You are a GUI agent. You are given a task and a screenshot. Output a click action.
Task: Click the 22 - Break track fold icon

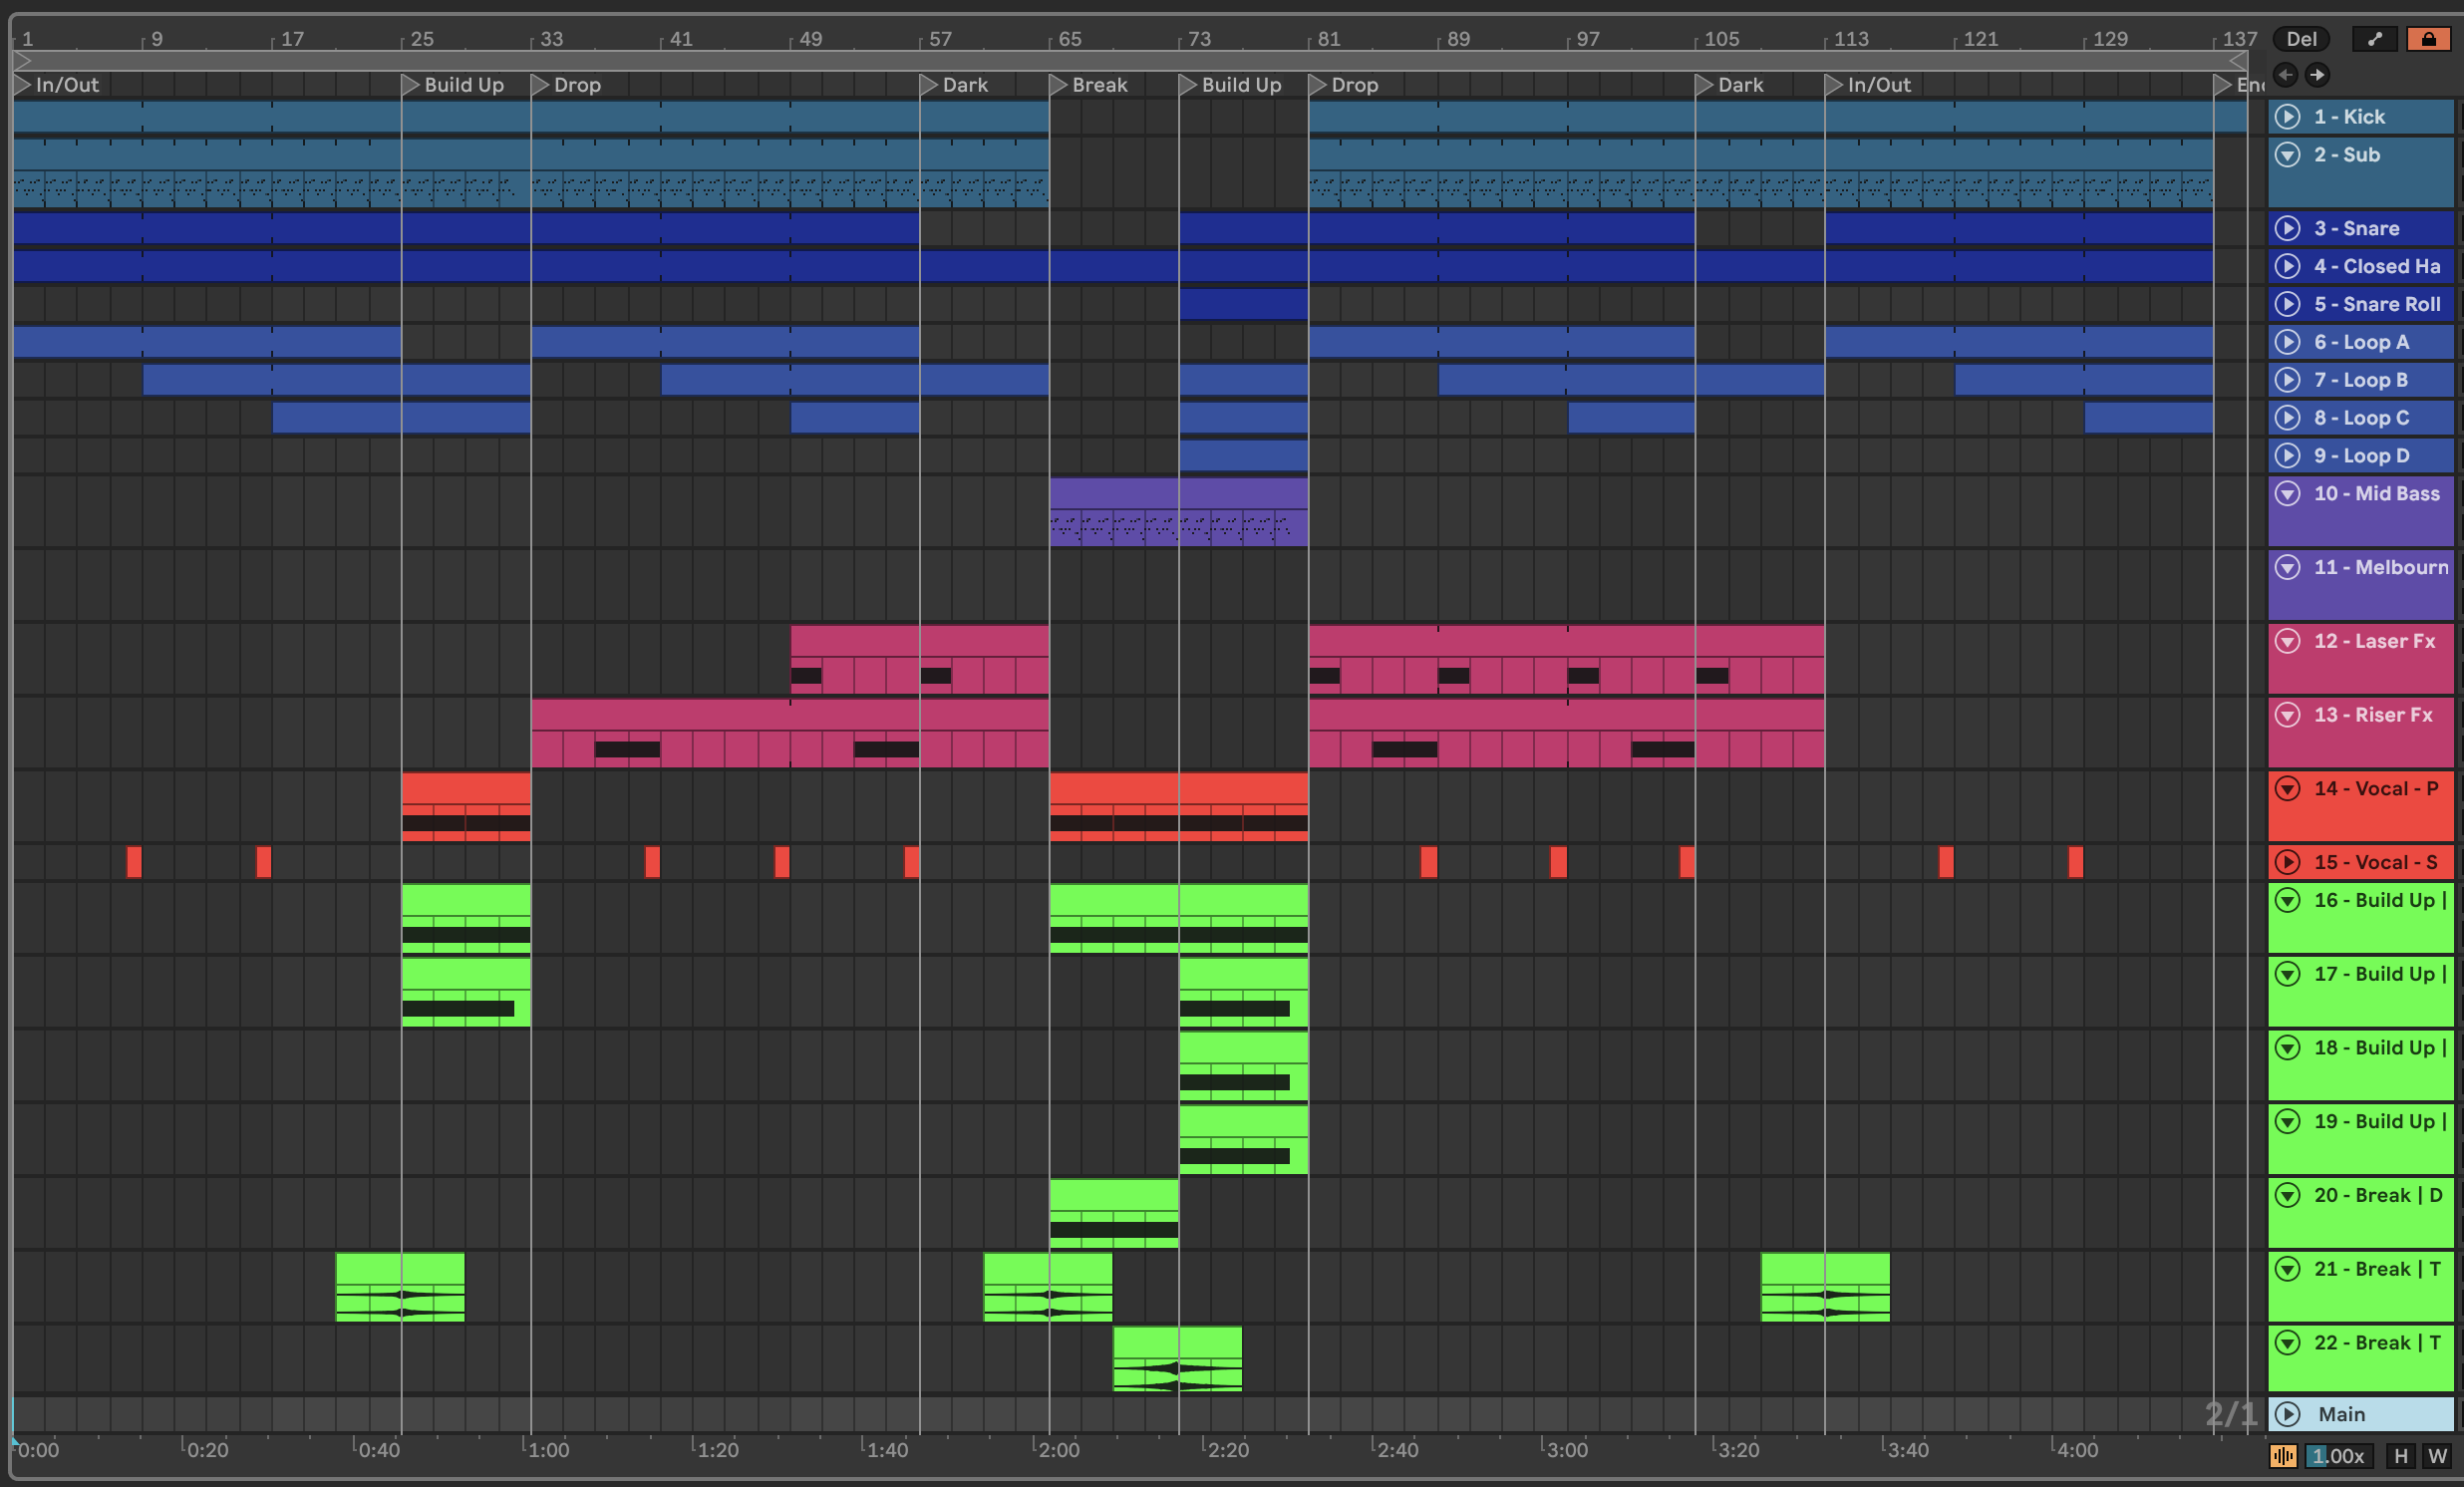pyautogui.click(x=2288, y=1342)
